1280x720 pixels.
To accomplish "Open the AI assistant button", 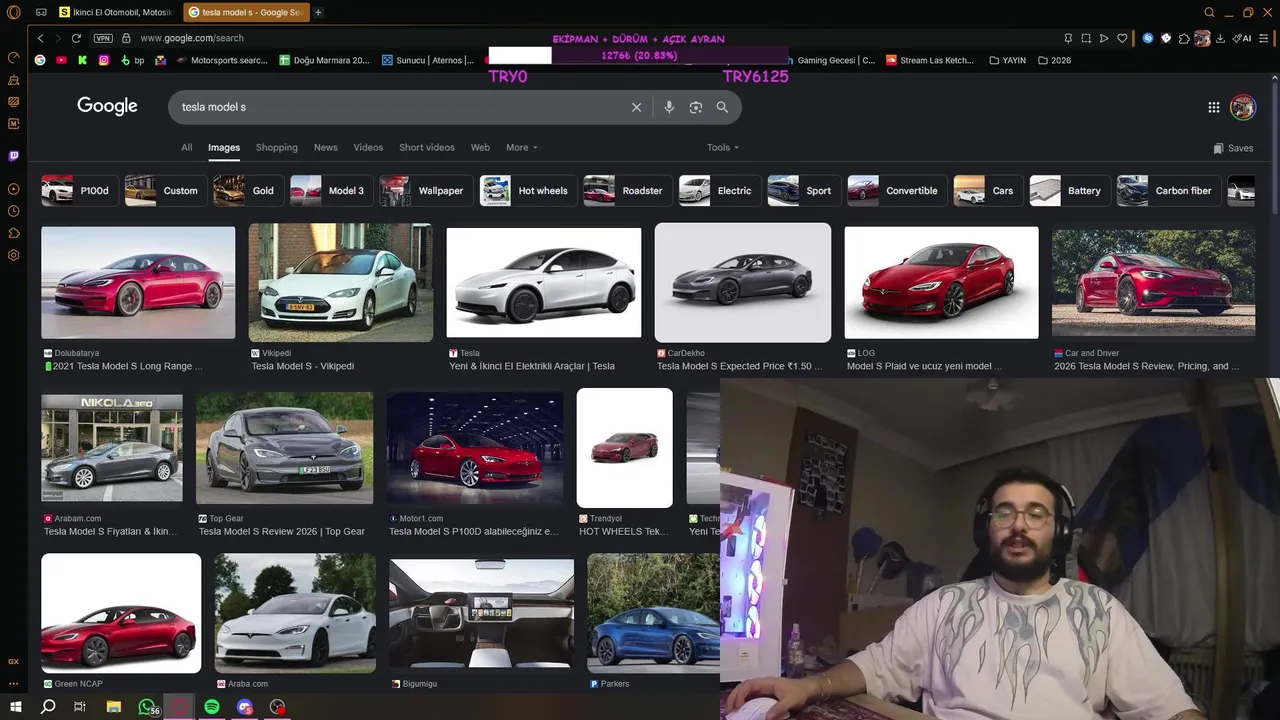I will pos(1242,38).
